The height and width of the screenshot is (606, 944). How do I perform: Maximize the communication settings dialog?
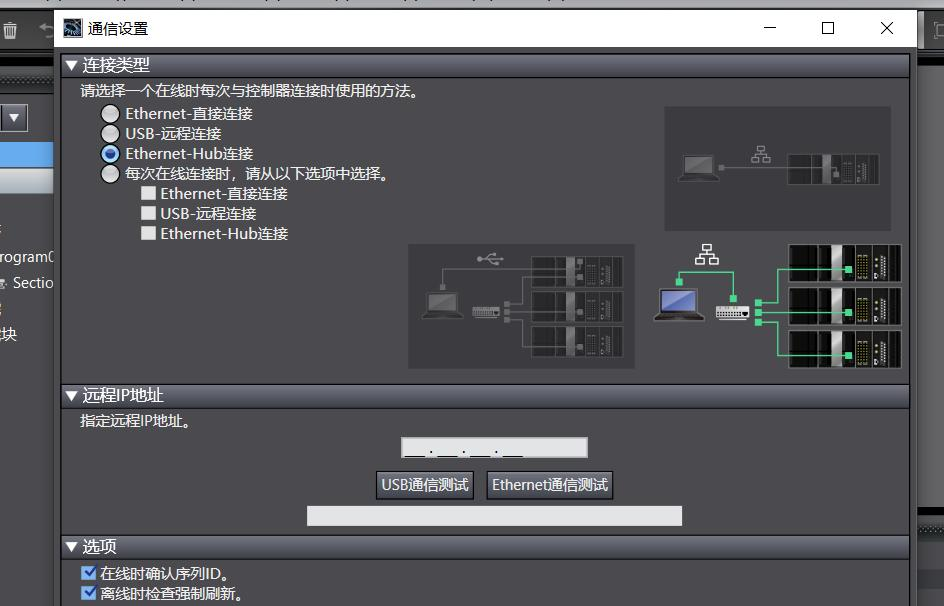click(x=828, y=28)
